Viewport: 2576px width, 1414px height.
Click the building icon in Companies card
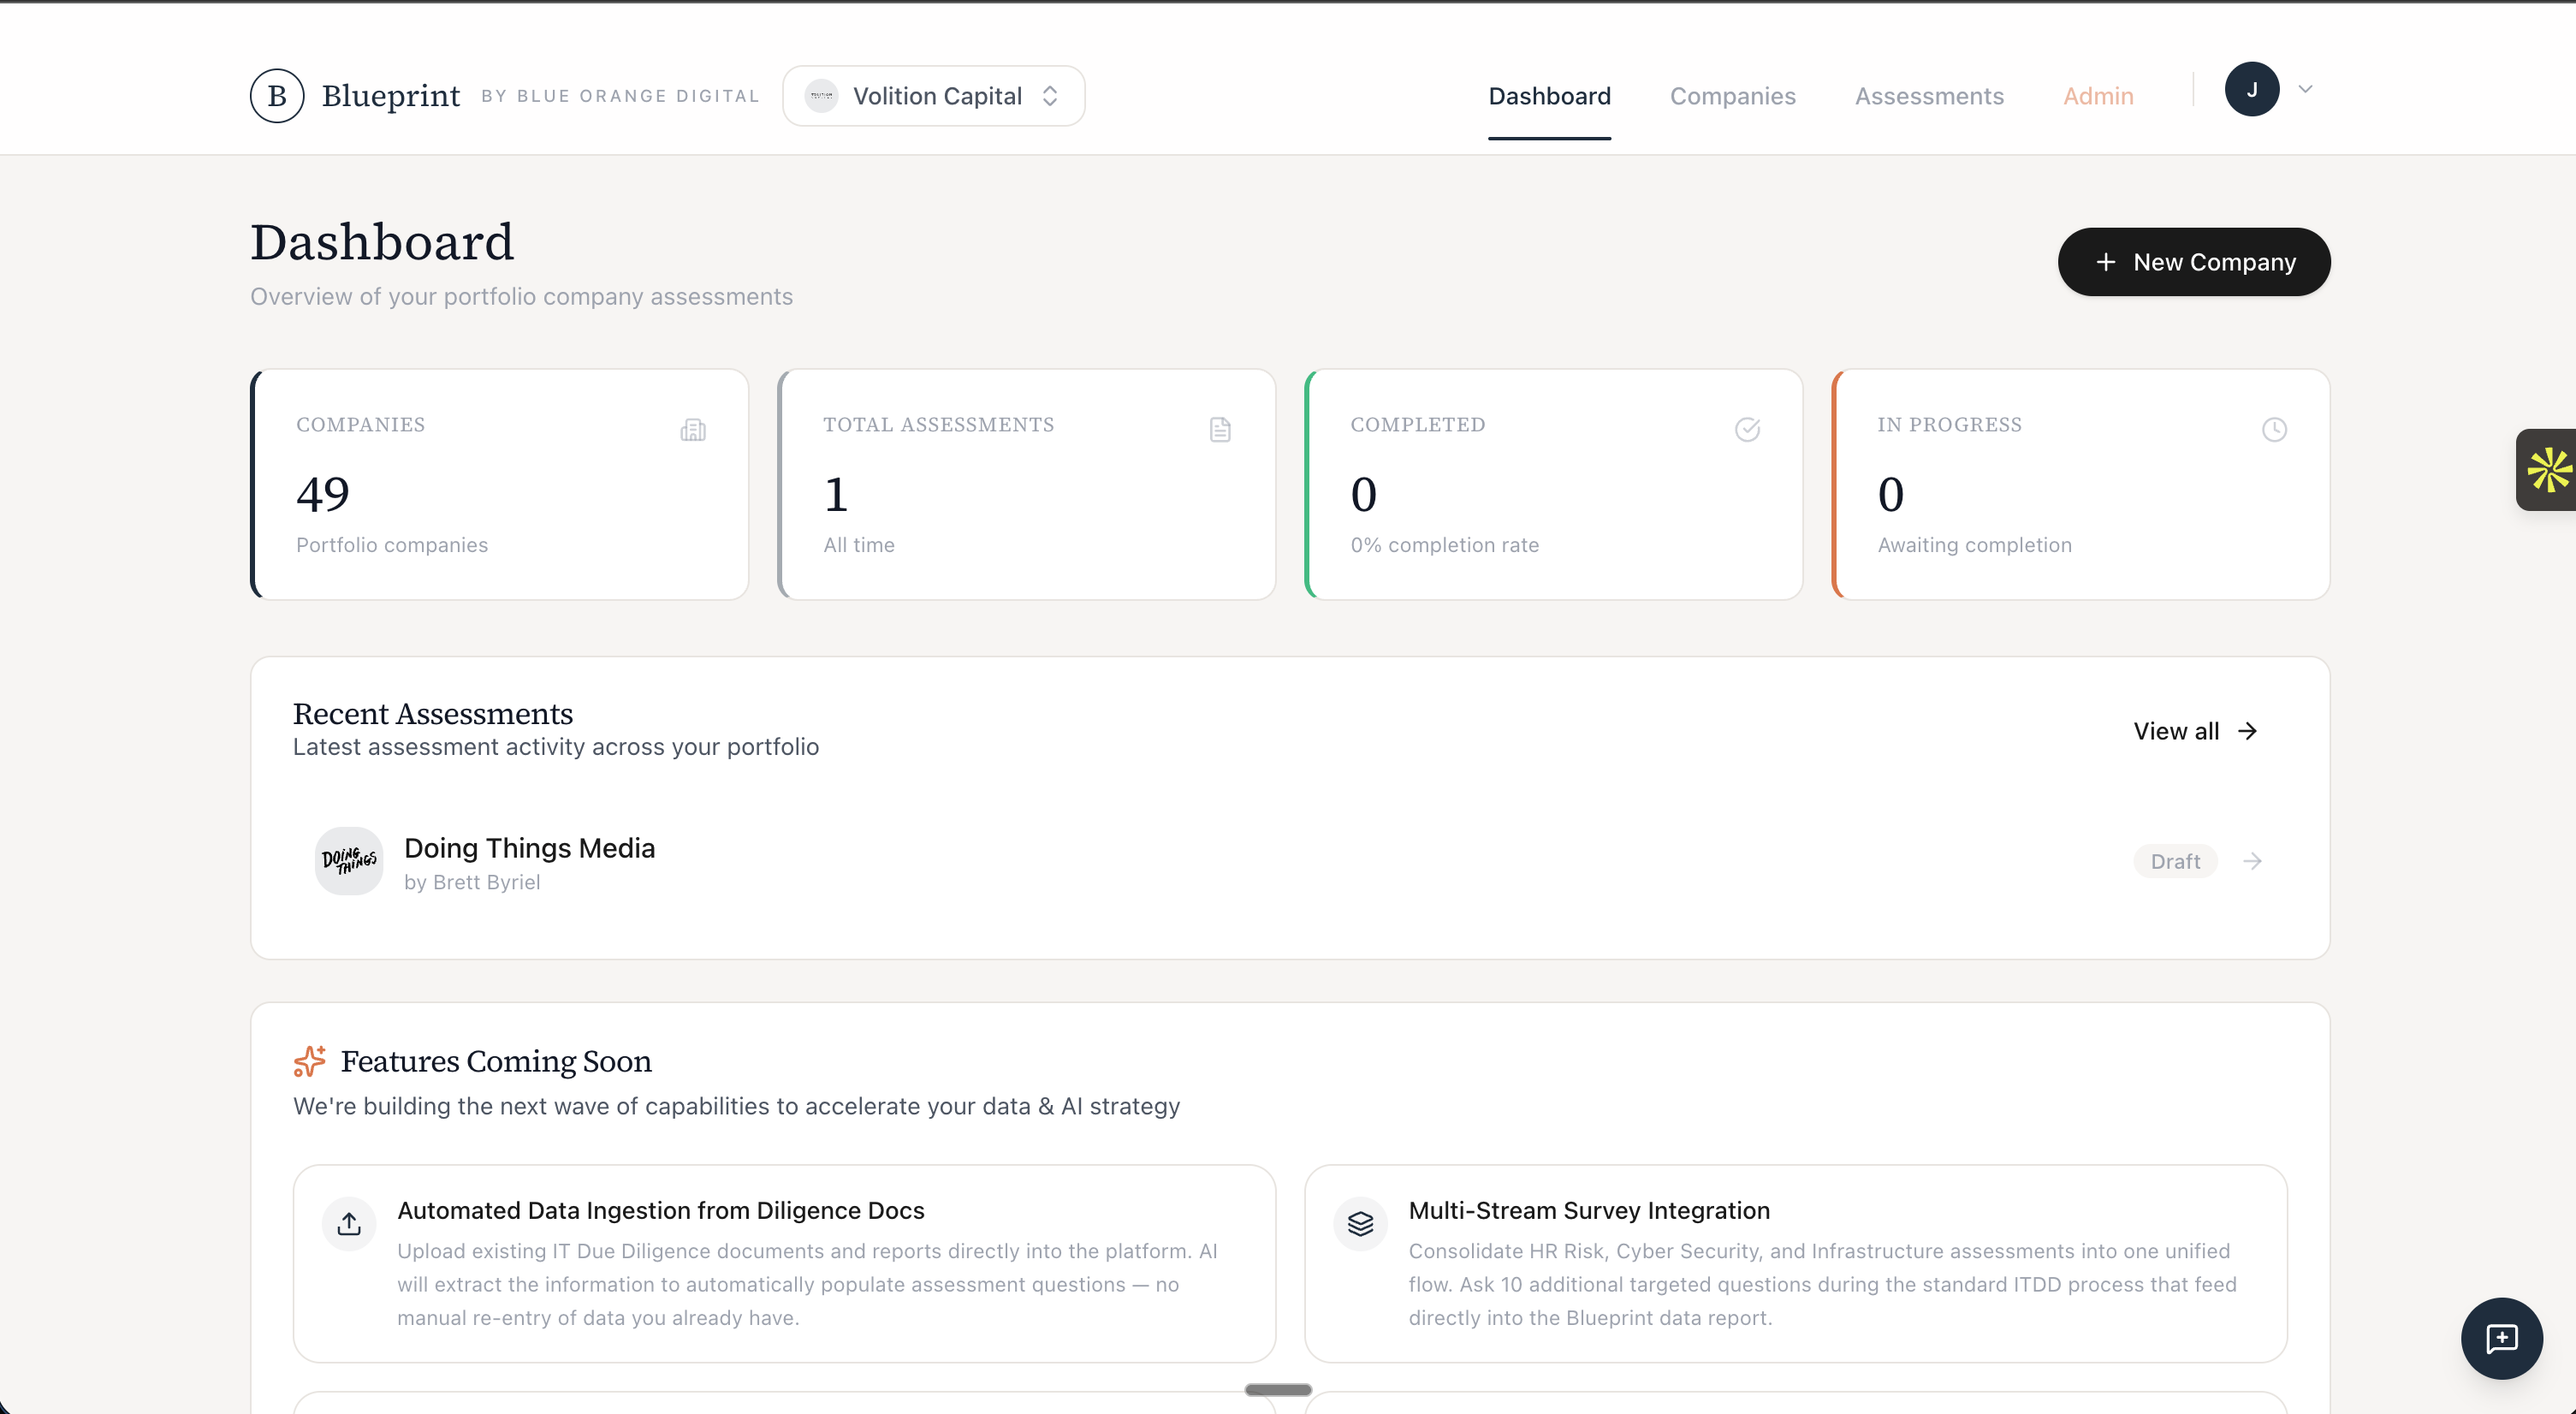(693, 430)
